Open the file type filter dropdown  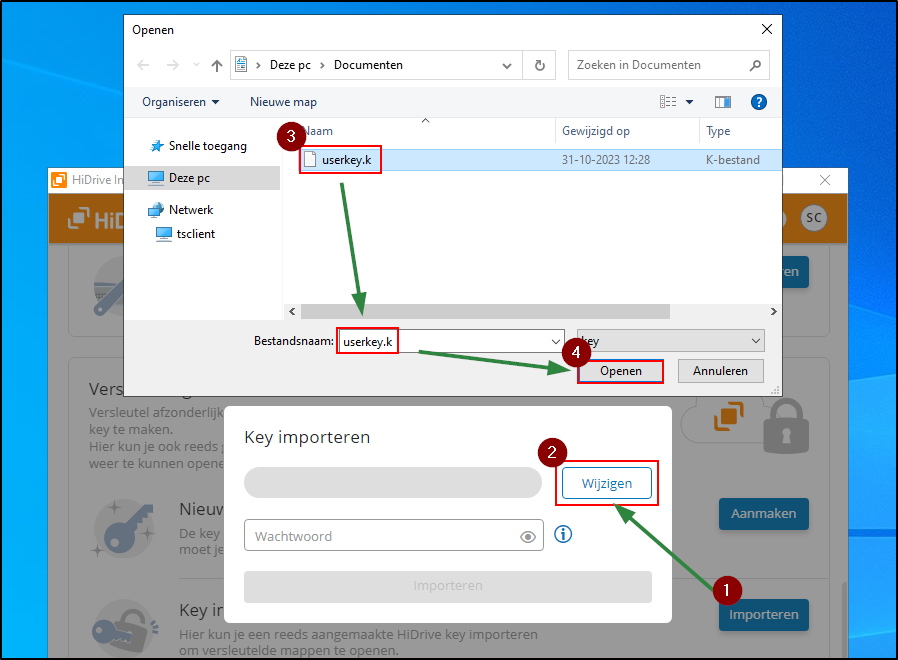[670, 341]
